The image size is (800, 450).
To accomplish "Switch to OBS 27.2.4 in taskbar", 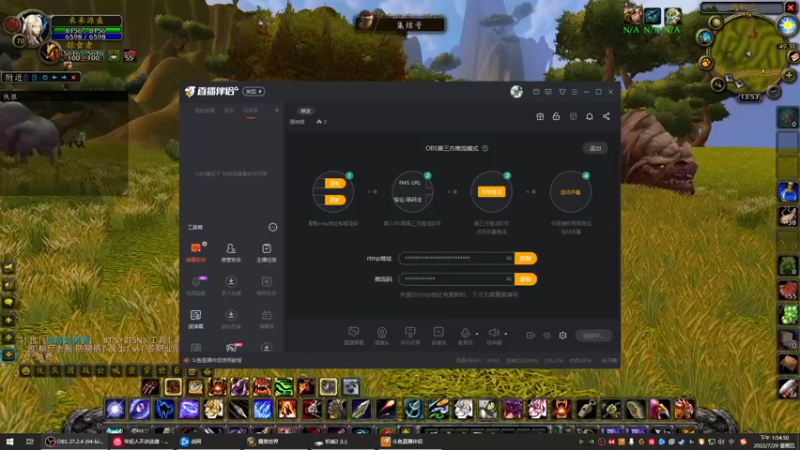I will point(72,441).
